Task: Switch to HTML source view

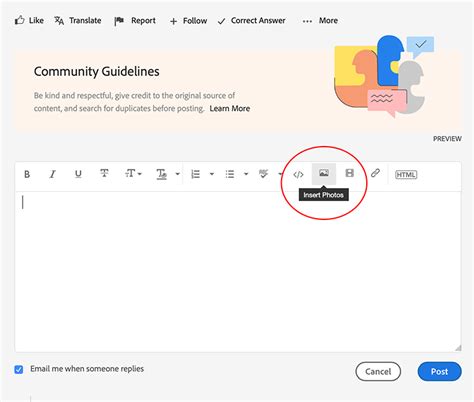Action: 406,174
